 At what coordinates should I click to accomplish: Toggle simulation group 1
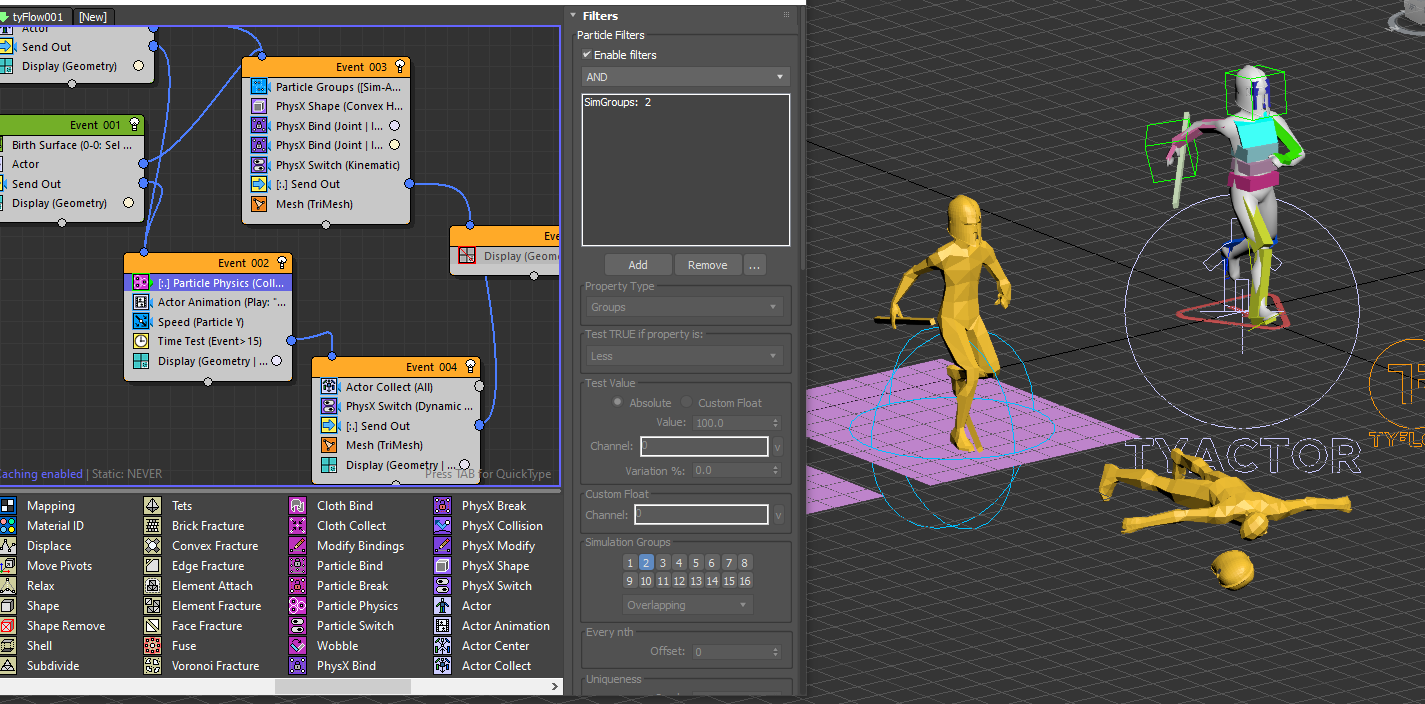point(630,563)
